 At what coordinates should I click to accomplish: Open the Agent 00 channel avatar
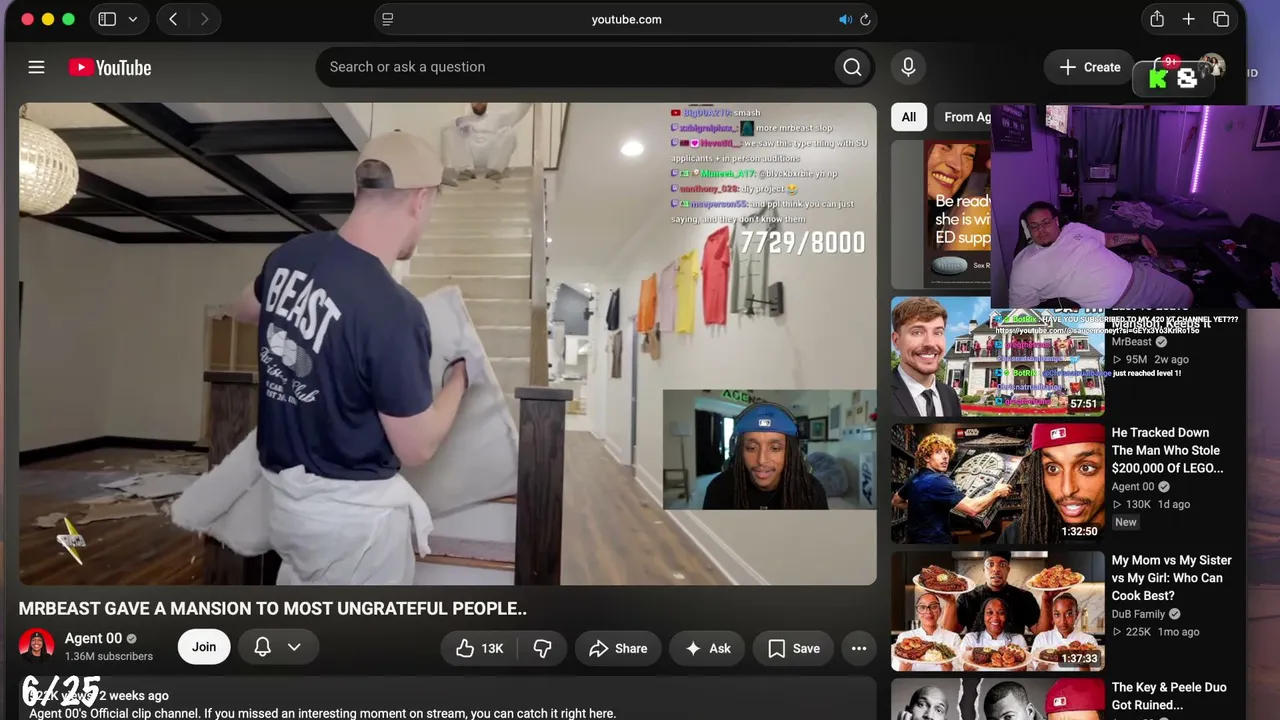(x=37, y=646)
